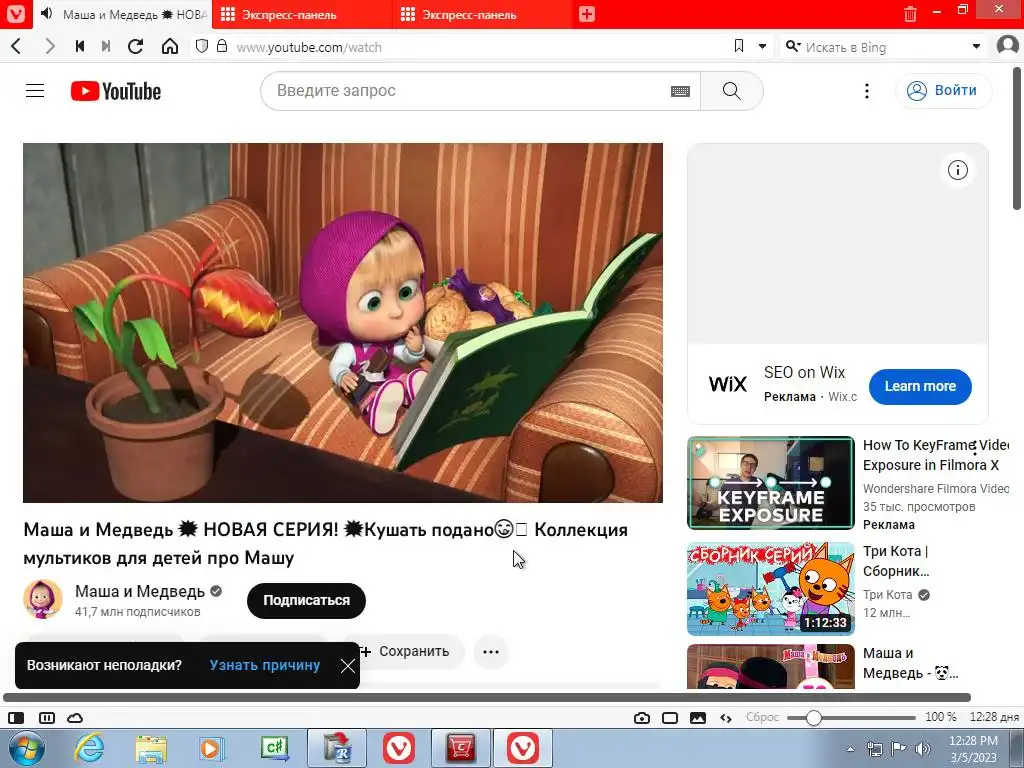Expand the Bing search history dropdown
Screen dimensions: 1024x768
(976, 46)
